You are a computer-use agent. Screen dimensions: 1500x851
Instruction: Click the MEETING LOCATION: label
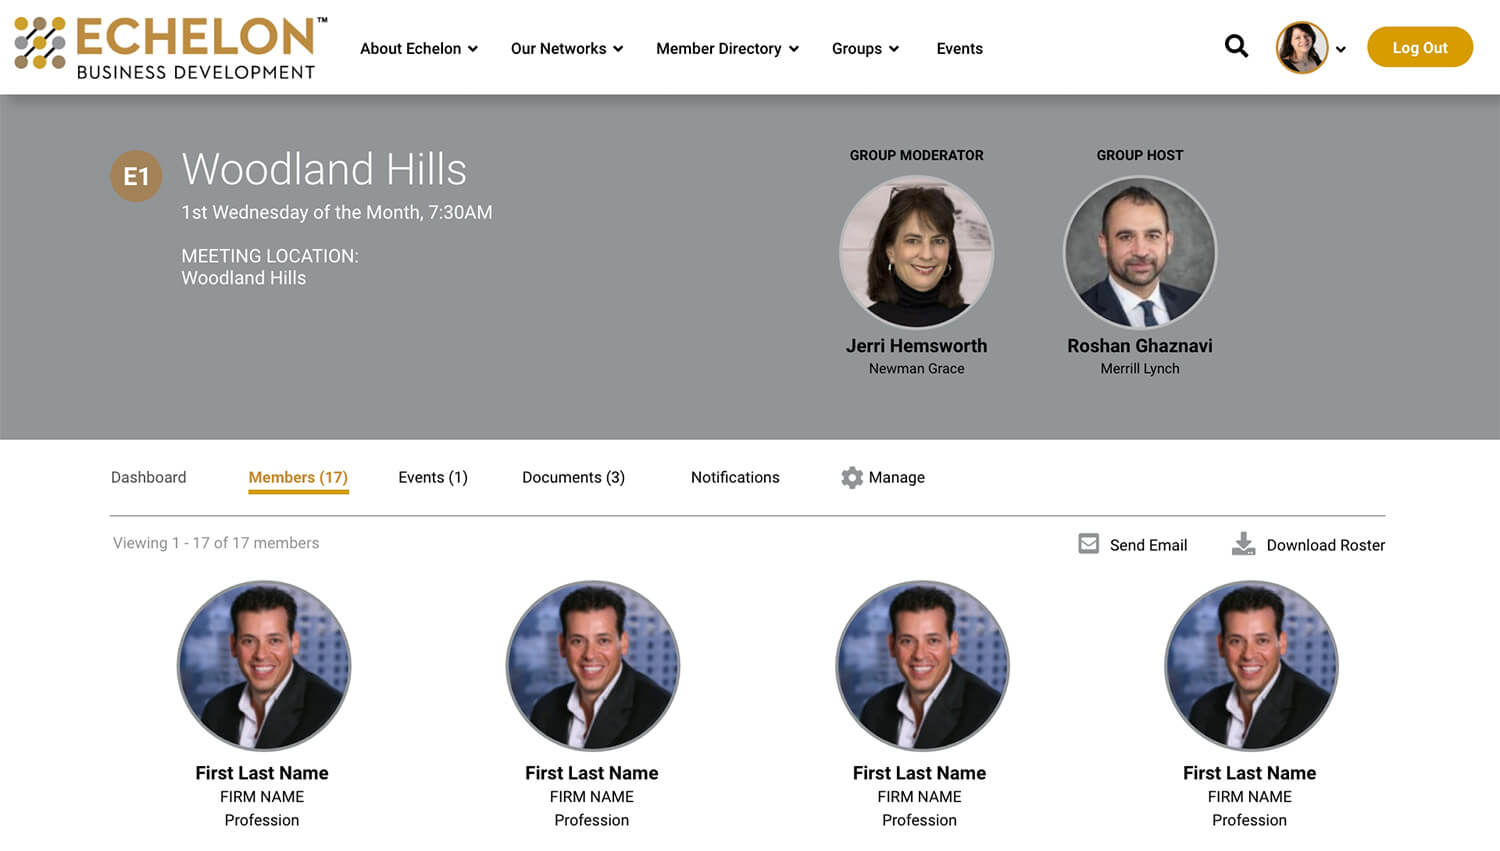pyautogui.click(x=270, y=256)
